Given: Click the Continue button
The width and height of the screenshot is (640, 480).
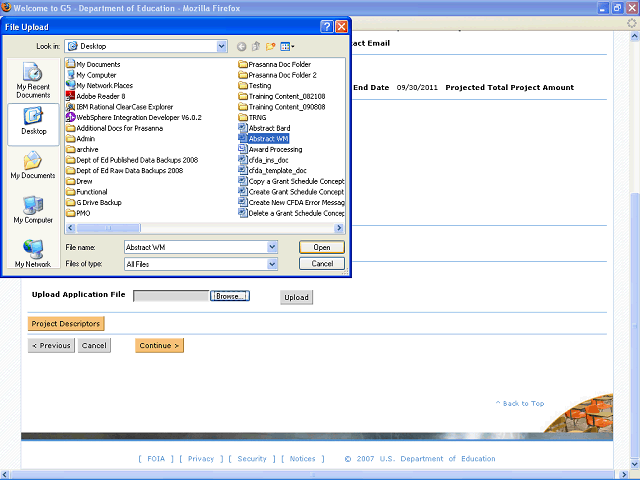Looking at the screenshot, I should click(x=159, y=345).
